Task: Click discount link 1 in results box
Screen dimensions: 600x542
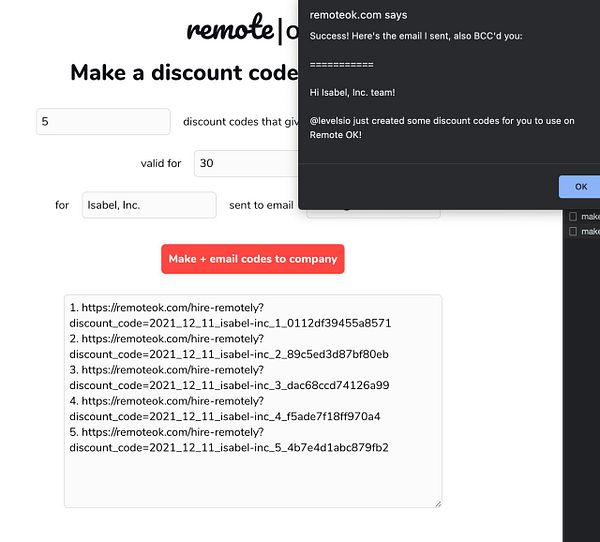Action: [x=230, y=315]
